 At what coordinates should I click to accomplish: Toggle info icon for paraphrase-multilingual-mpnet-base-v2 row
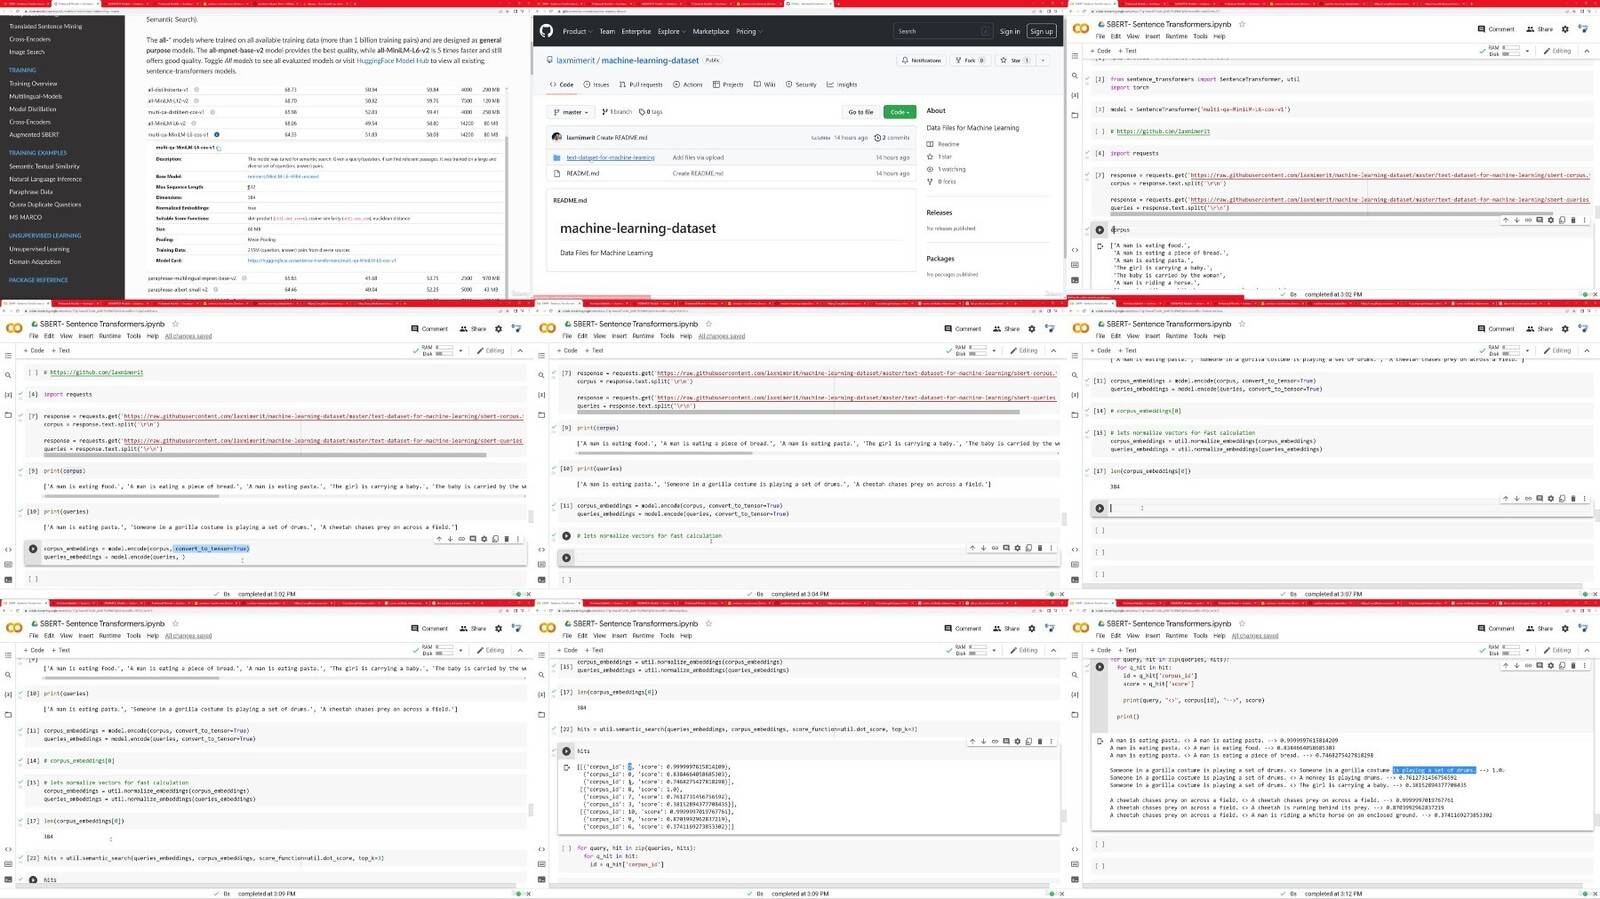pos(244,278)
